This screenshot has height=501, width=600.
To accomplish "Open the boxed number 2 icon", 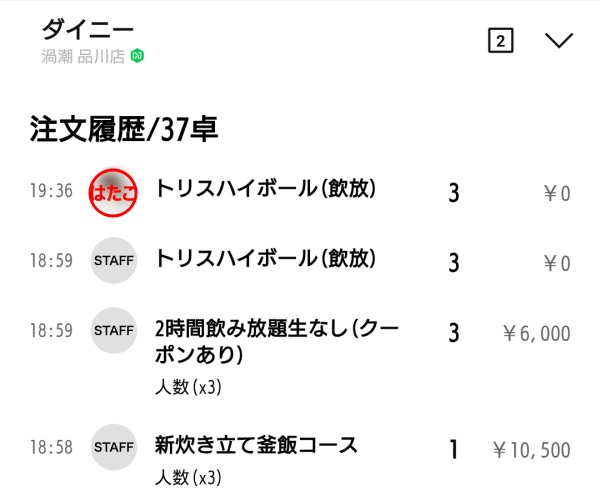I will (x=500, y=40).
